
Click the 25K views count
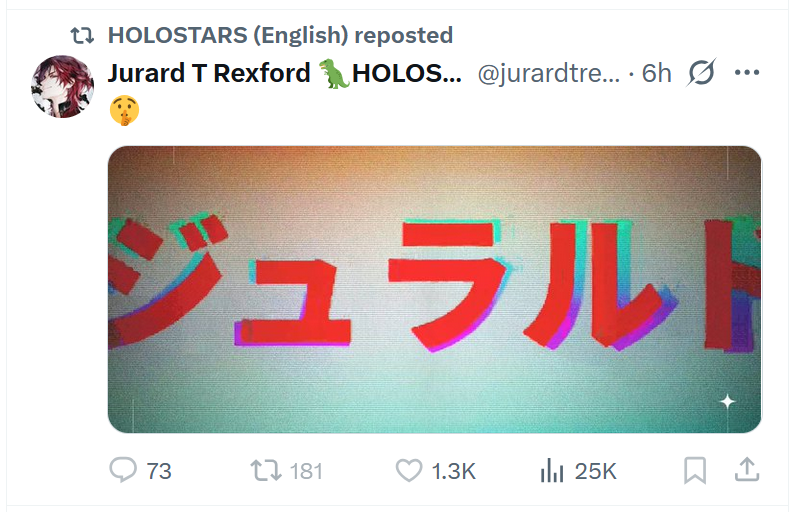[x=596, y=470]
